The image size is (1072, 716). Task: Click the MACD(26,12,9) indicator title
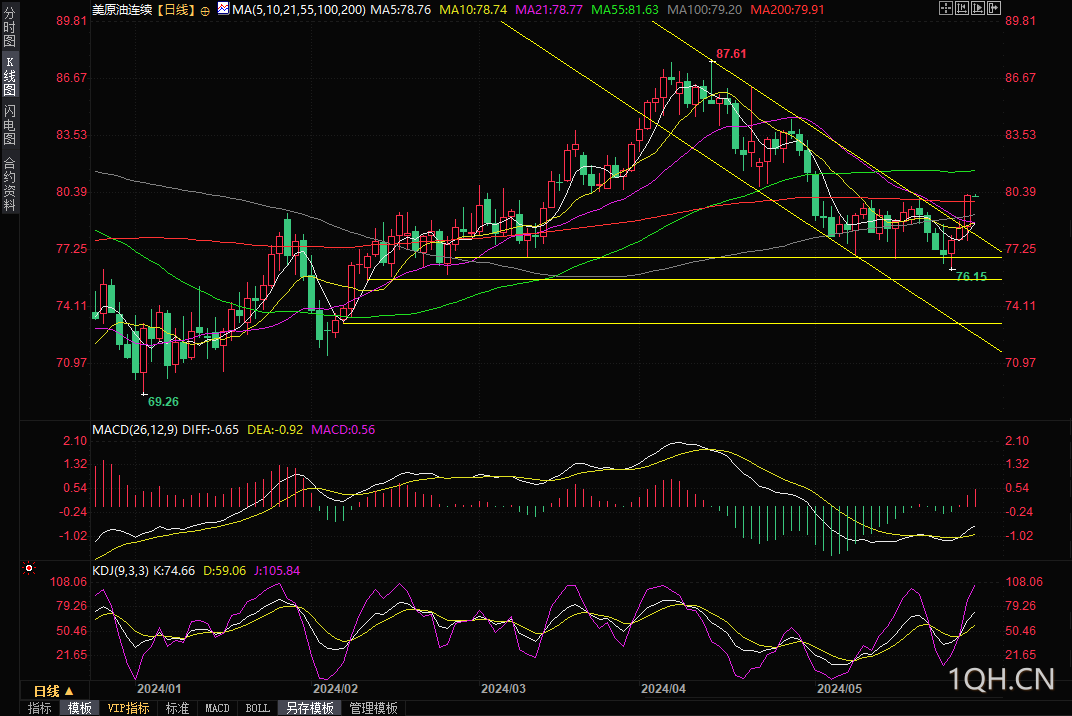135,429
